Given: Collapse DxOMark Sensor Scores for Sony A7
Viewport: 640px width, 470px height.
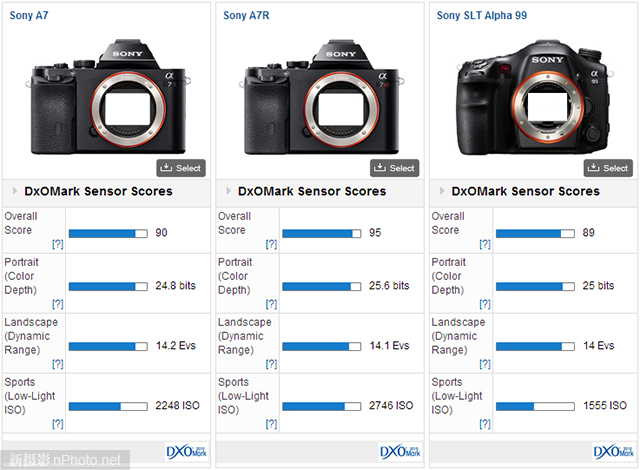Looking at the screenshot, I should click(15, 191).
